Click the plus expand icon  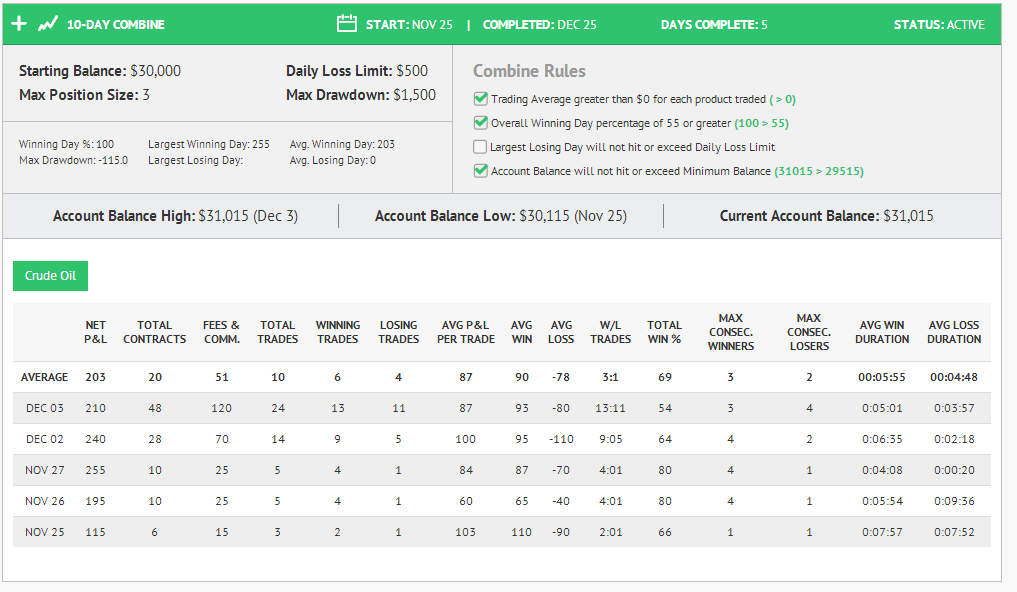point(19,24)
